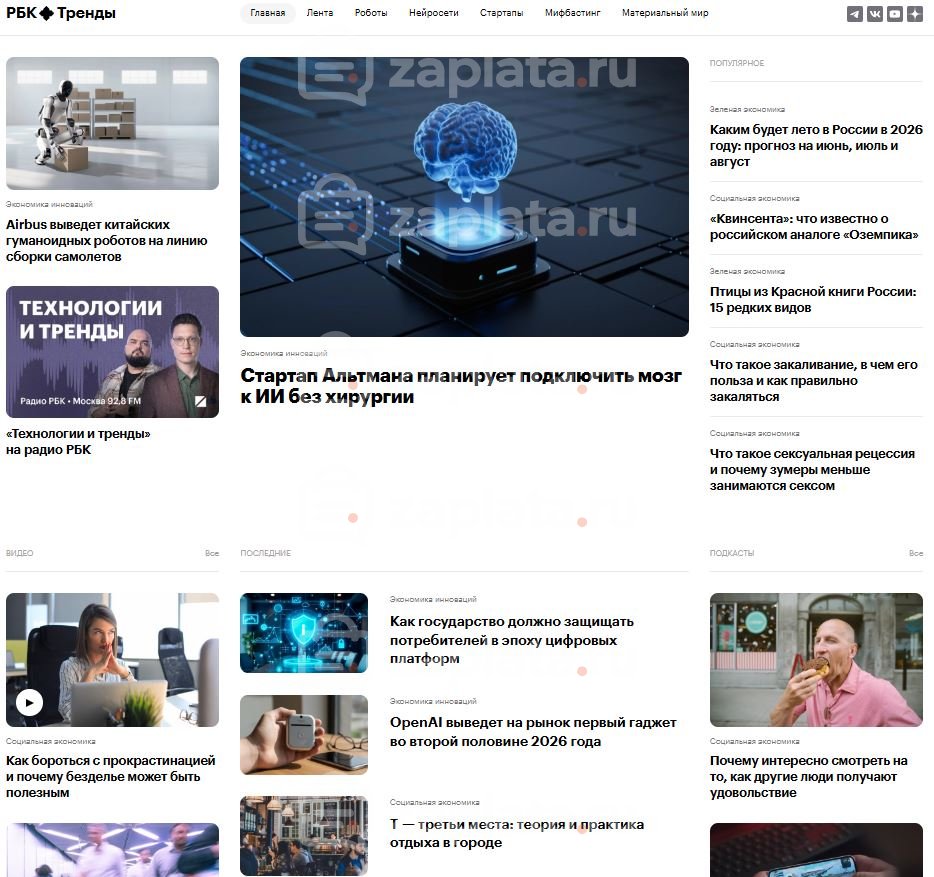Open the Altman startup brain headline
Viewport: 934px width, 877px height.
click(461, 386)
